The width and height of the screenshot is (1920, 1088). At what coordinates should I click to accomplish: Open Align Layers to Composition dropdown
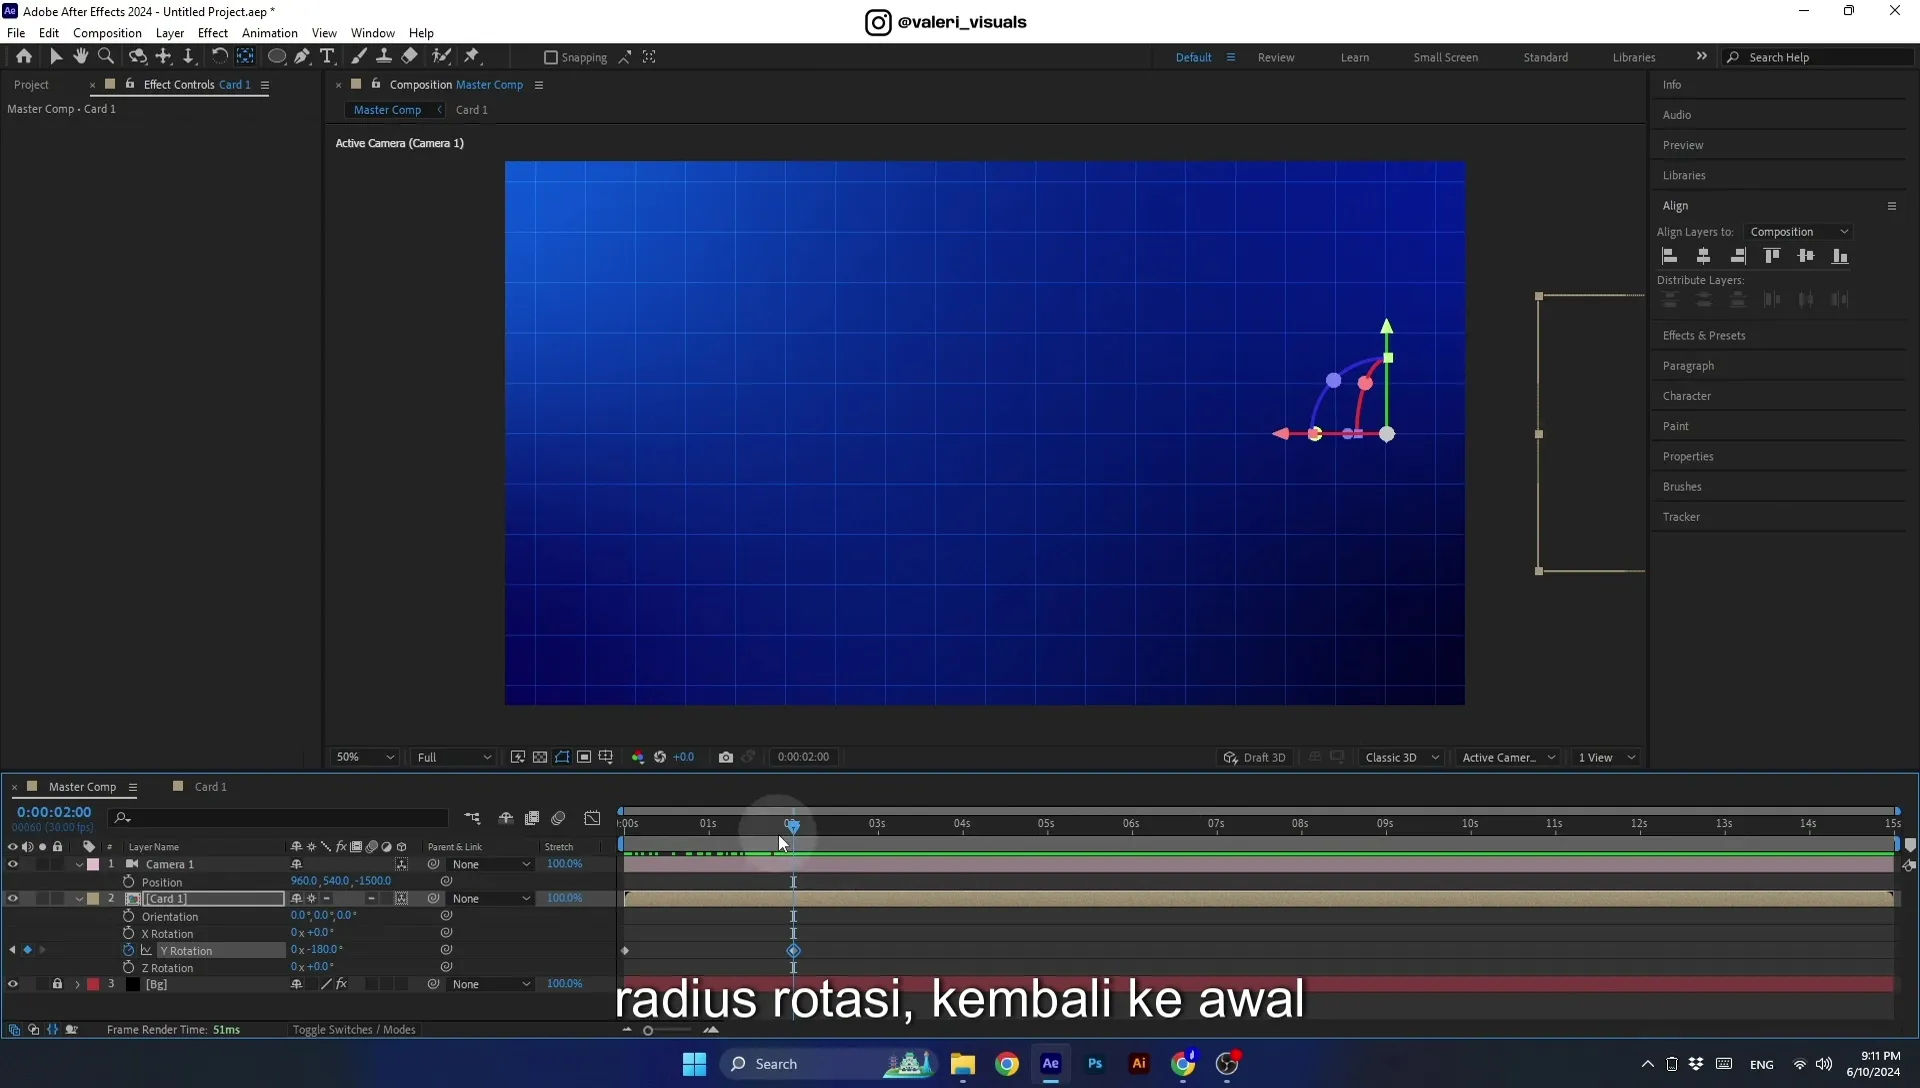pos(1799,232)
